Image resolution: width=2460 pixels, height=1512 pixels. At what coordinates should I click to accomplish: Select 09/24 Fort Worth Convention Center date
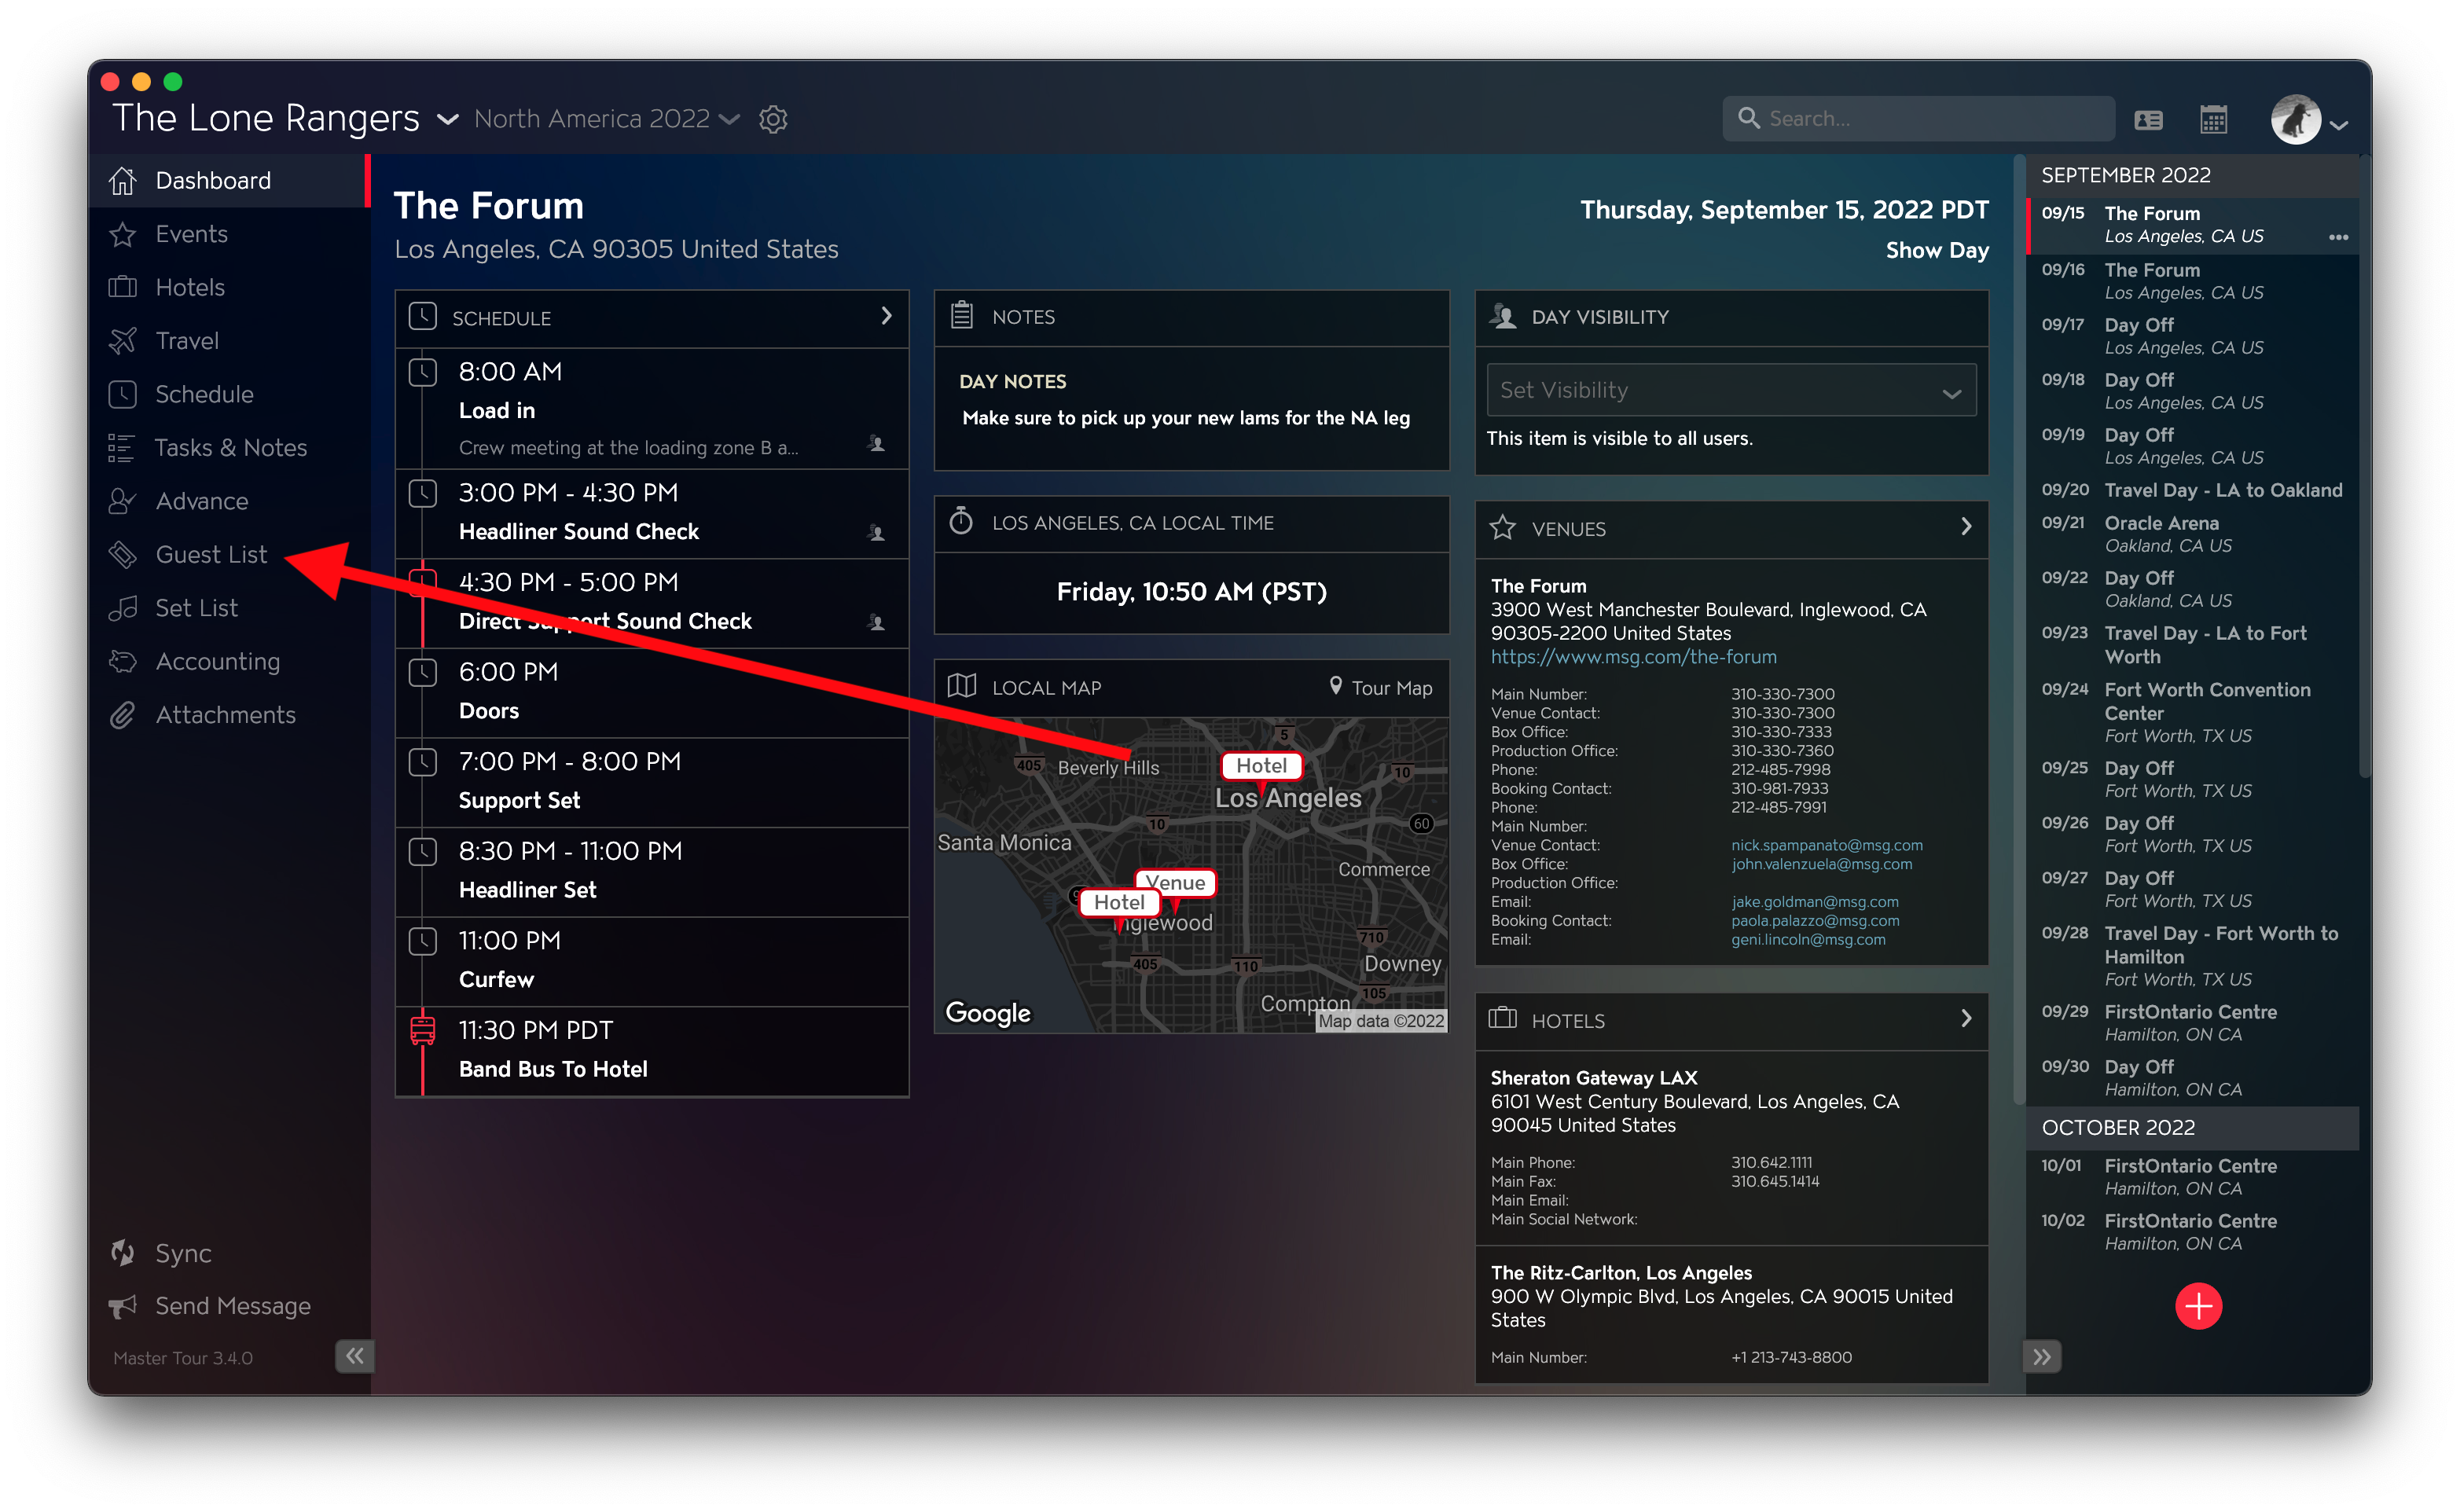tap(2192, 712)
